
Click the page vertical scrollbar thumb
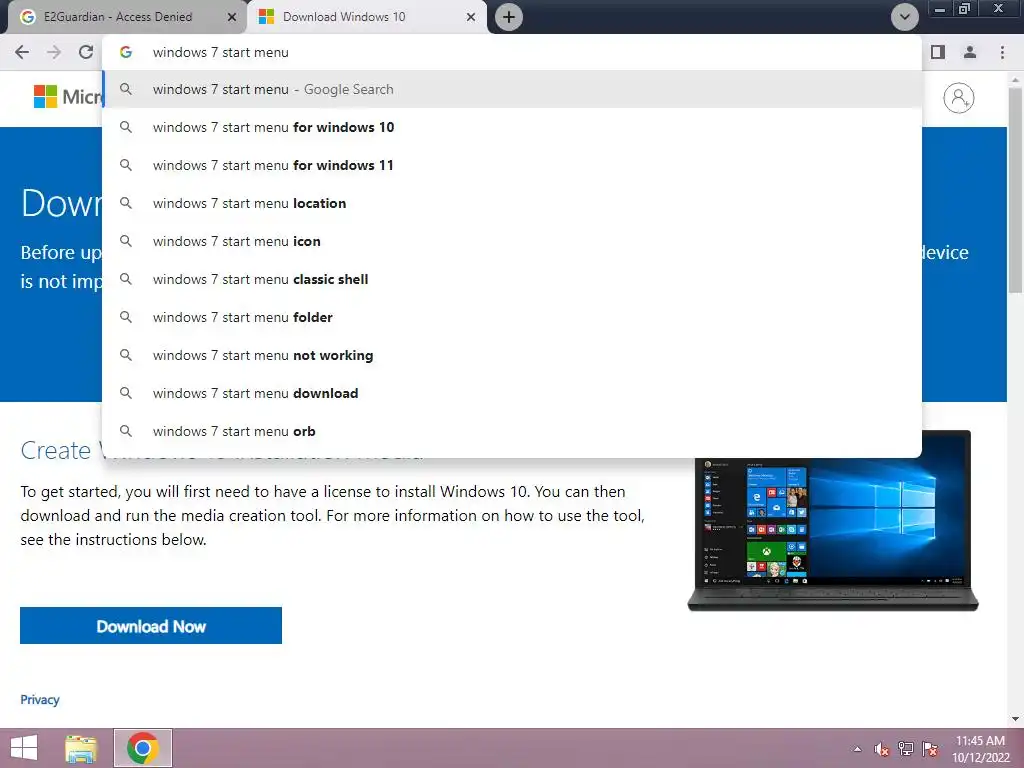click(1016, 189)
